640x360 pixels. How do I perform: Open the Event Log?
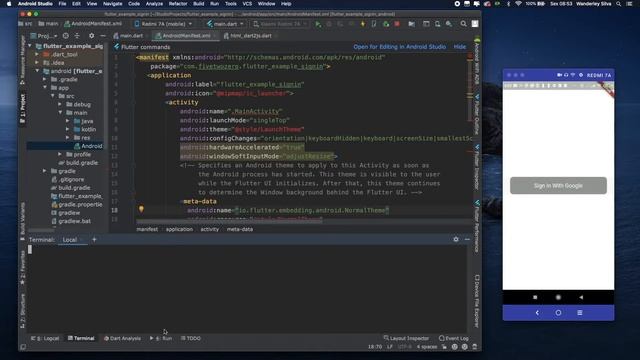(453, 338)
